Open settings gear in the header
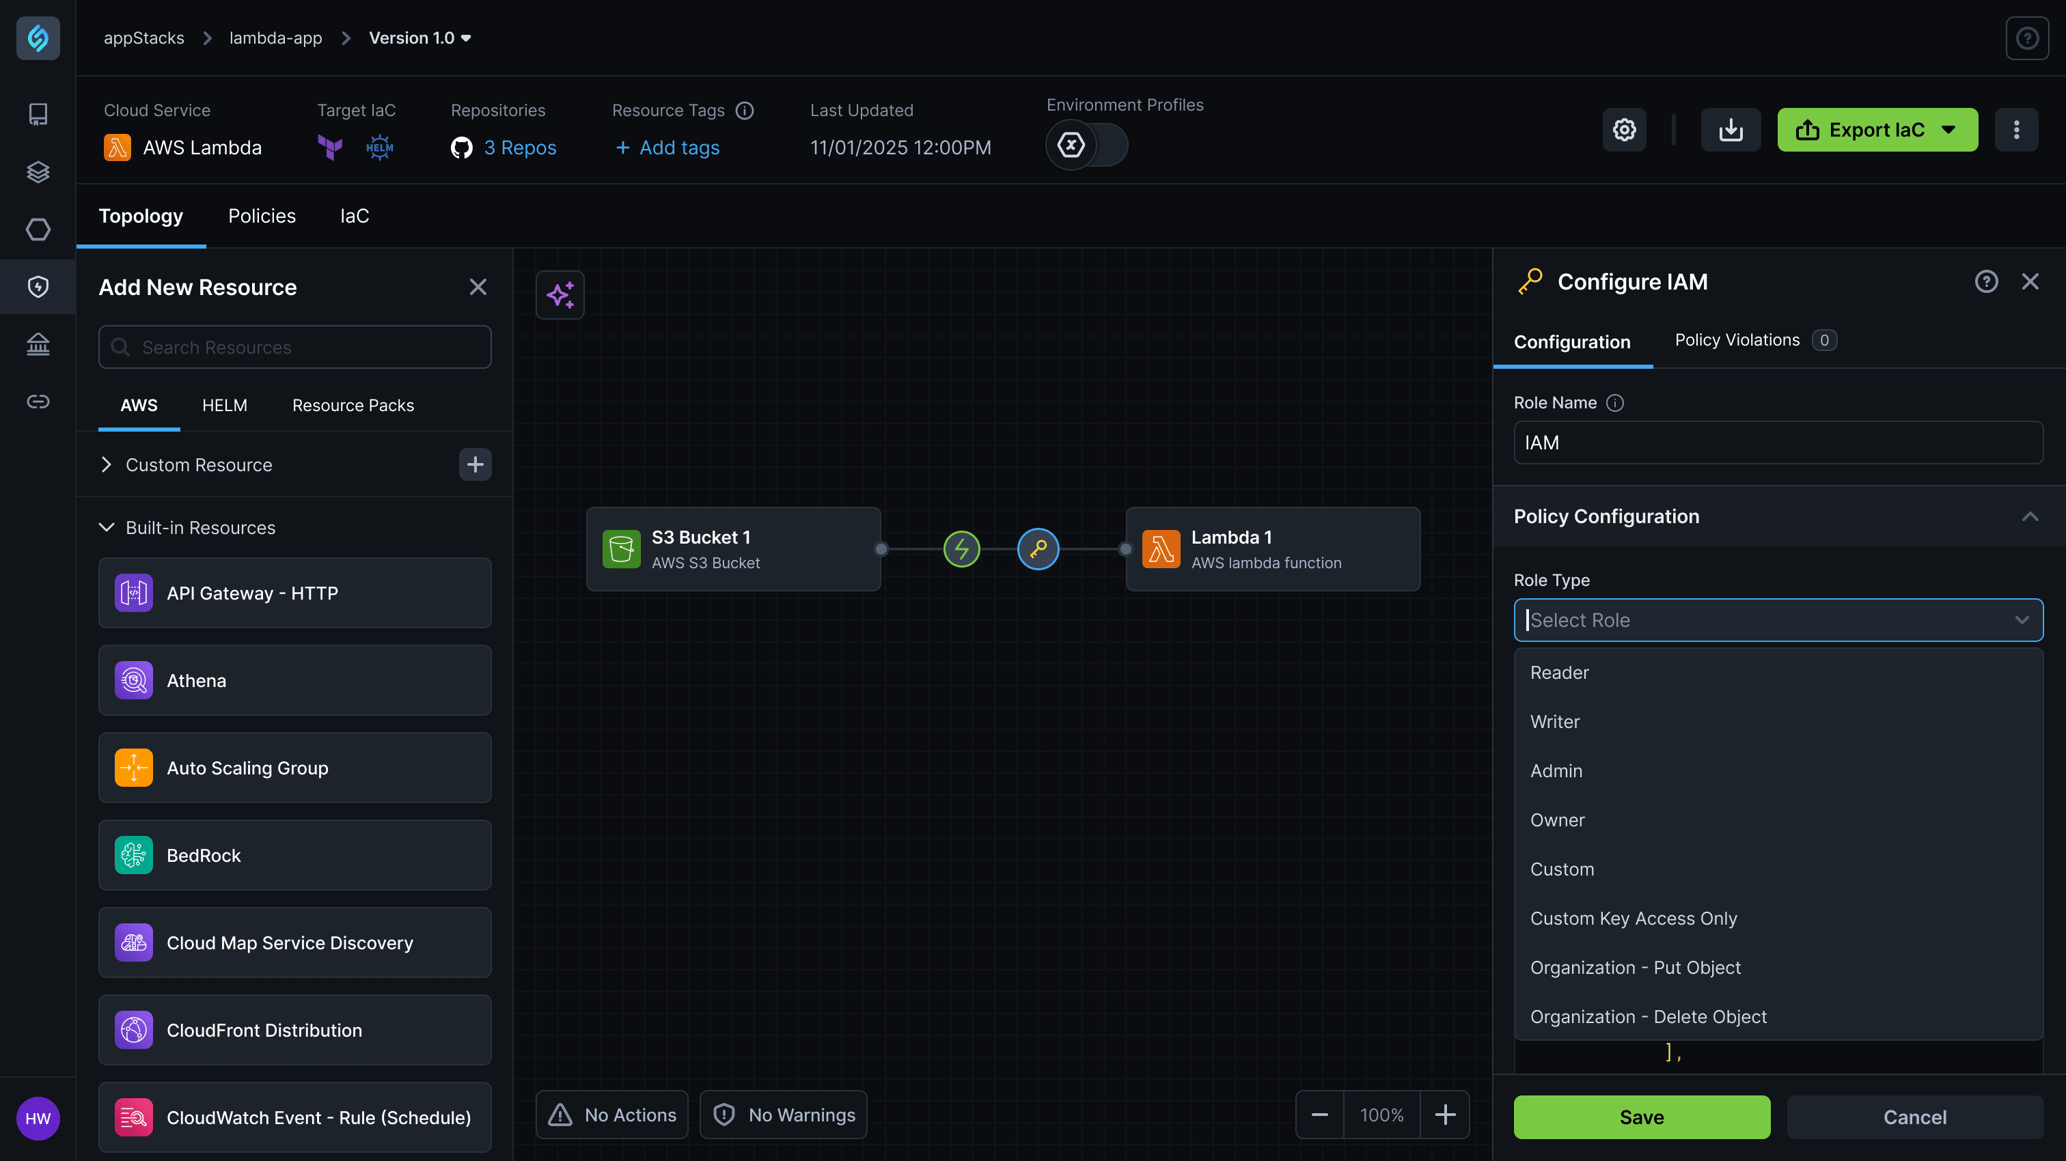This screenshot has height=1161, width=2066. click(x=1624, y=130)
